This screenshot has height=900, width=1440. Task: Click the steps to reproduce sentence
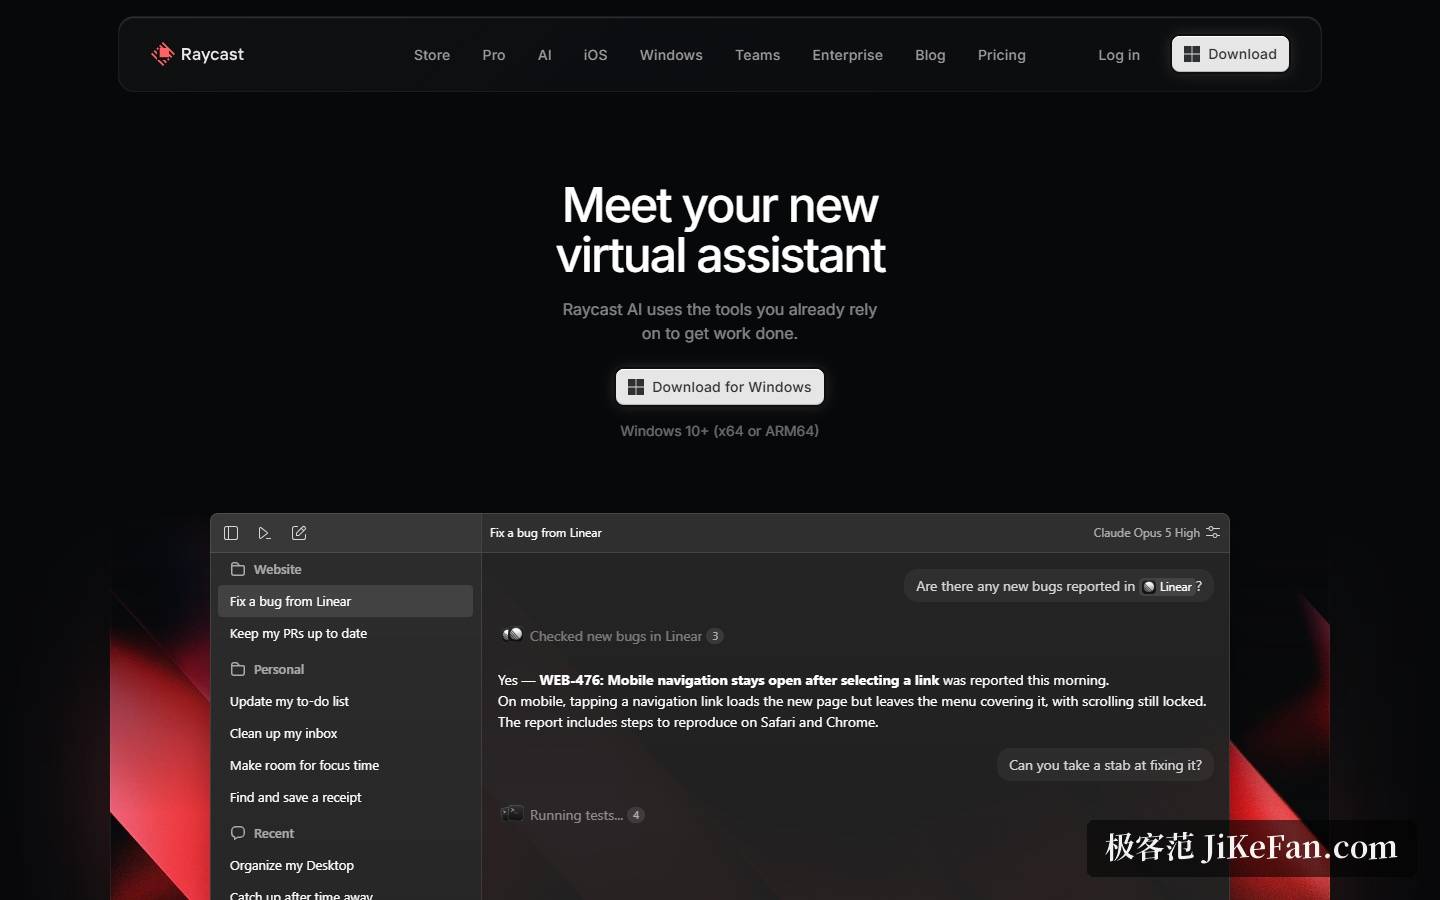688,722
